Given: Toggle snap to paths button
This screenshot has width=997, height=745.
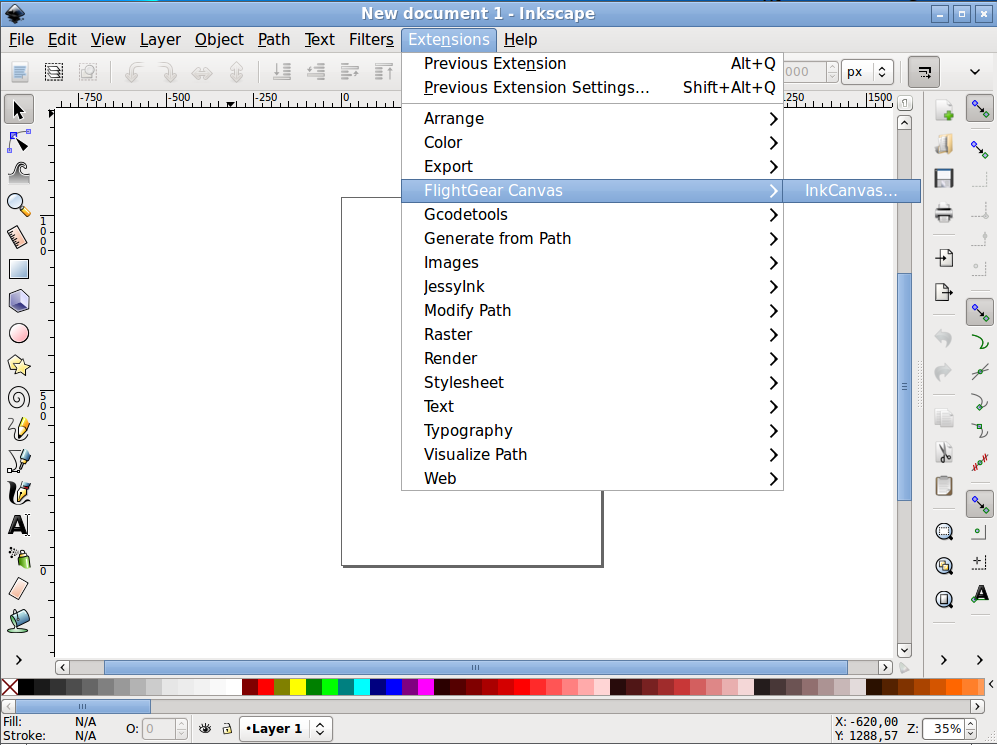Looking at the screenshot, I should [x=980, y=342].
